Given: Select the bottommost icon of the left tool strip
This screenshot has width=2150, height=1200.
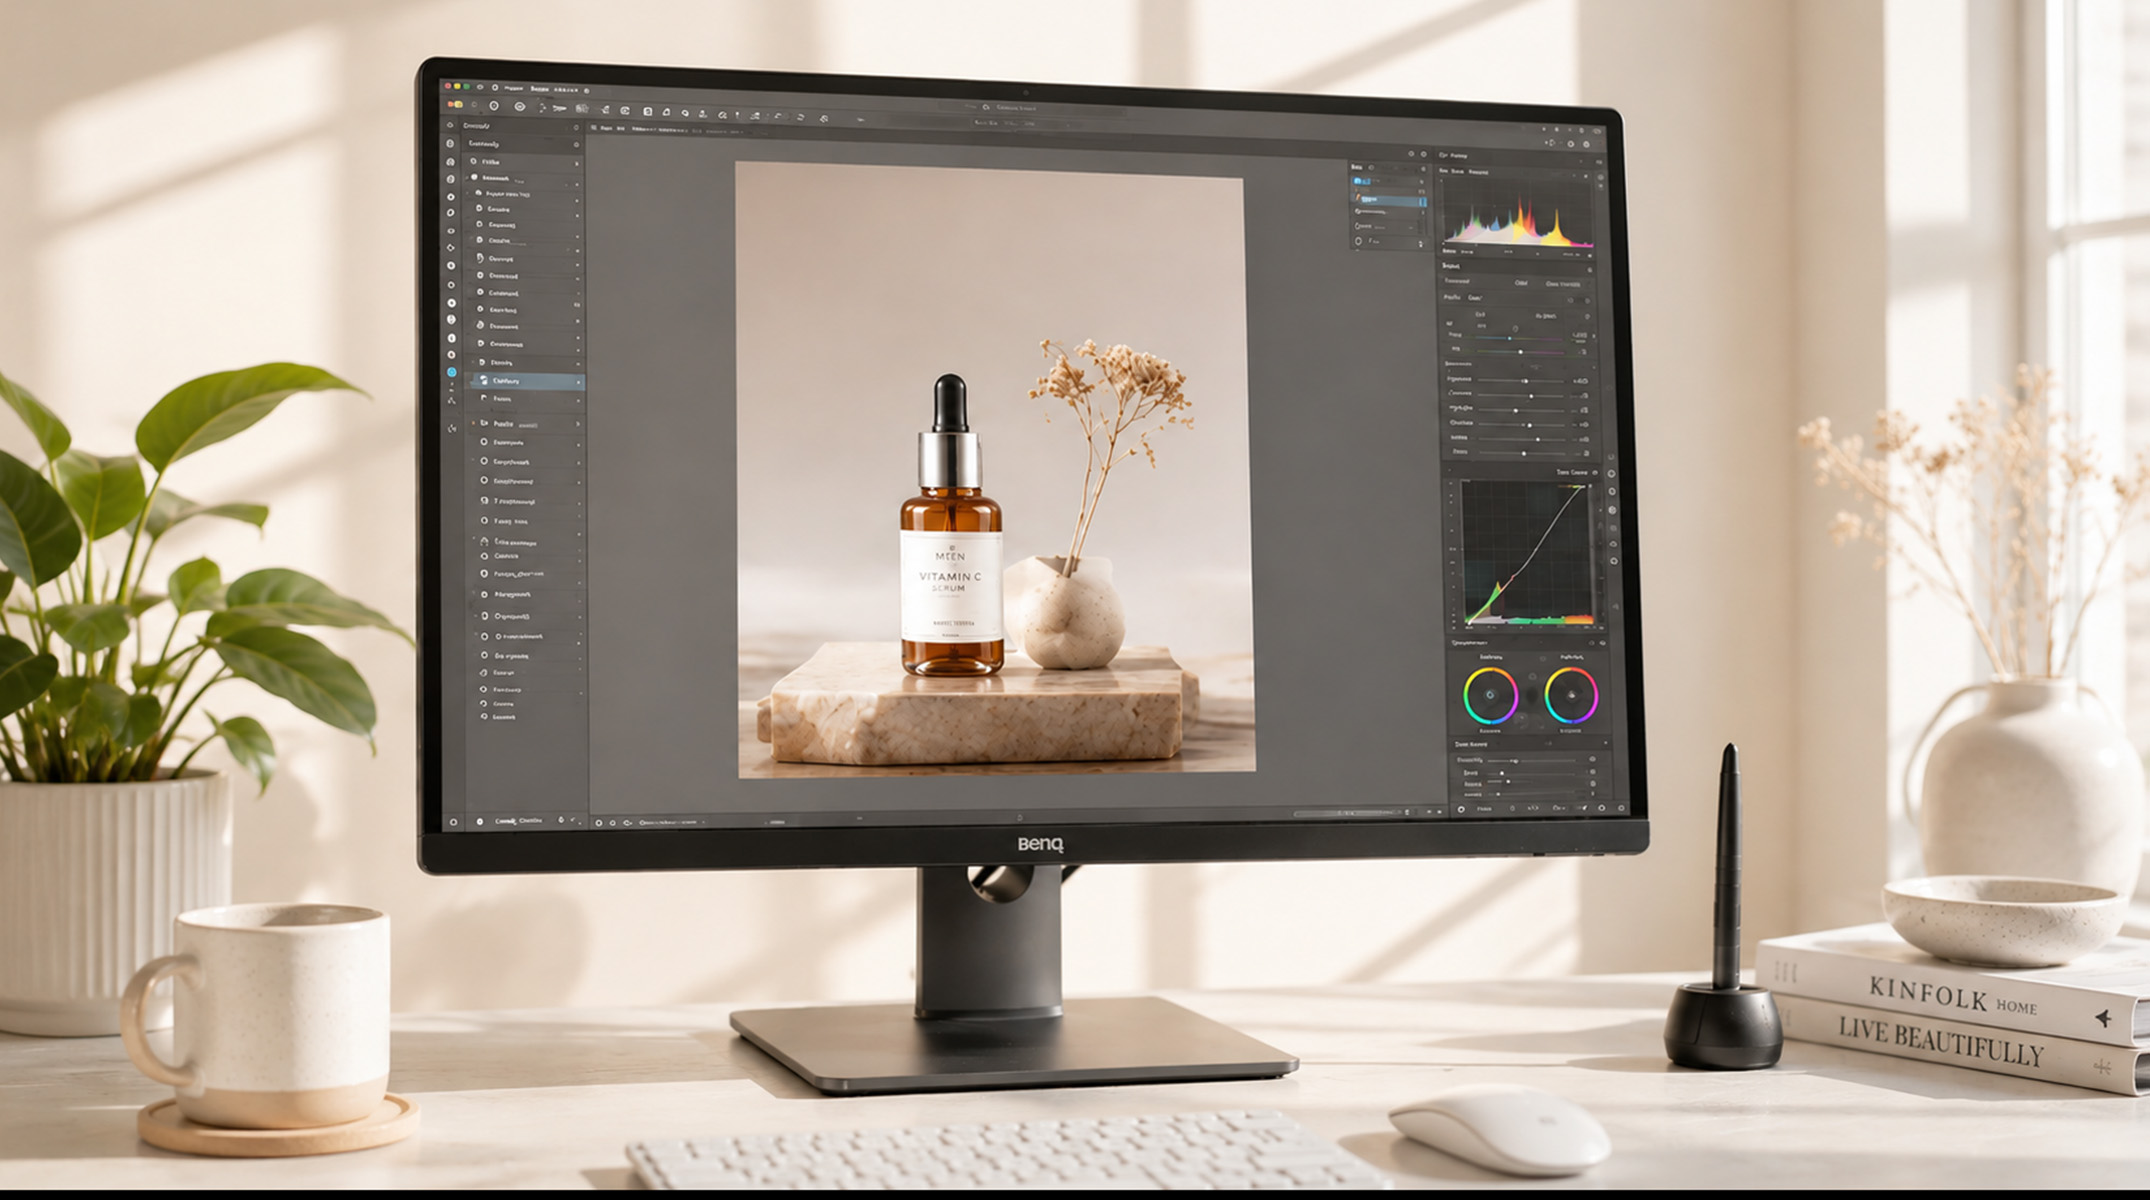Looking at the screenshot, I should [x=452, y=428].
